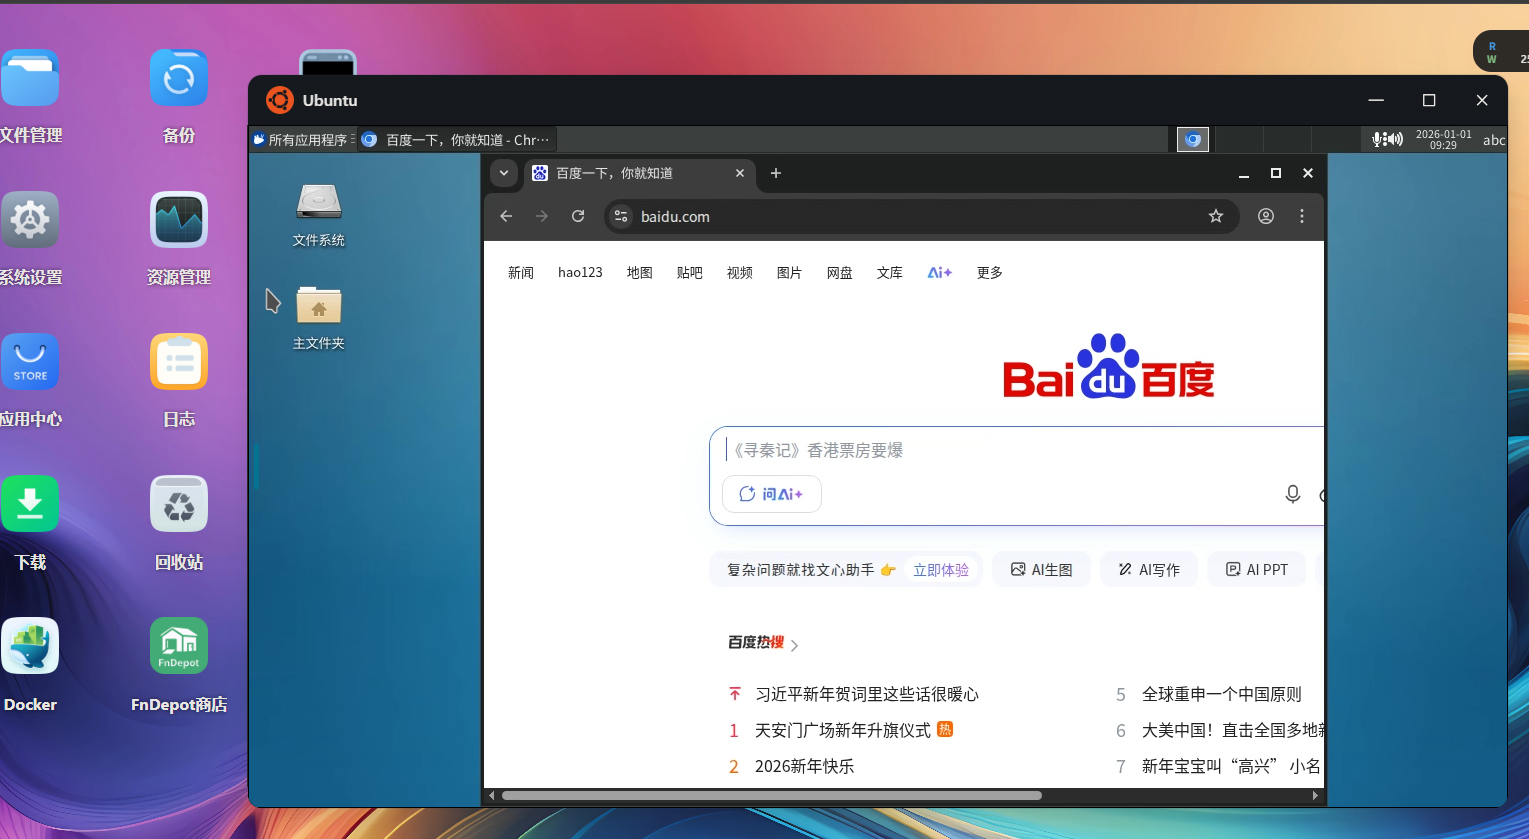
Task: View site information icon beside baidu.com
Action: (621, 216)
